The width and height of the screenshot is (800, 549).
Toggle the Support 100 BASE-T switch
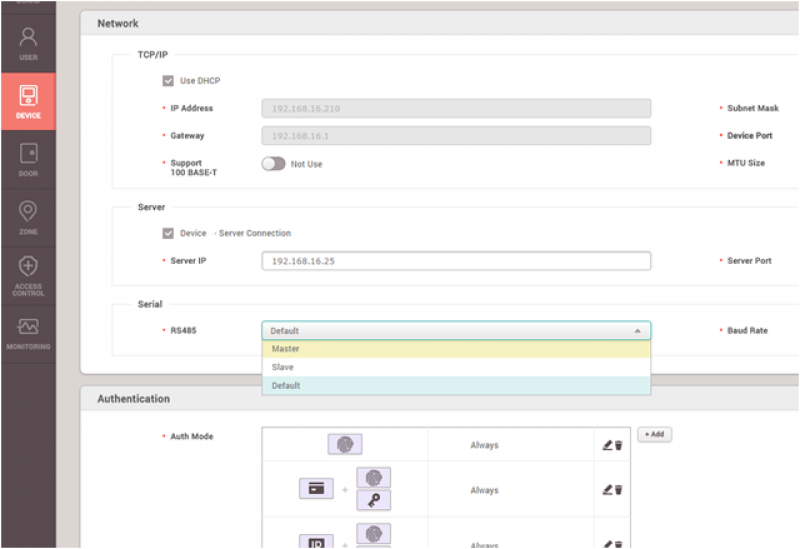[273, 164]
